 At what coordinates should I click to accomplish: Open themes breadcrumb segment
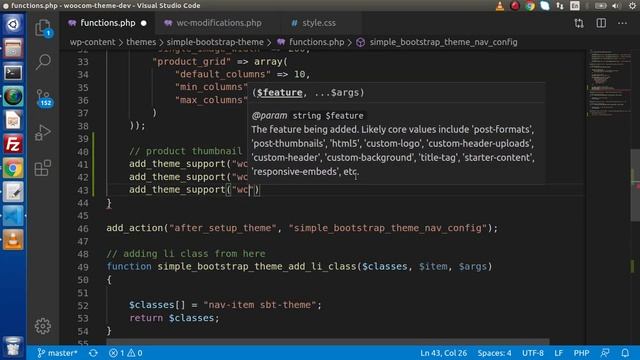click(141, 42)
